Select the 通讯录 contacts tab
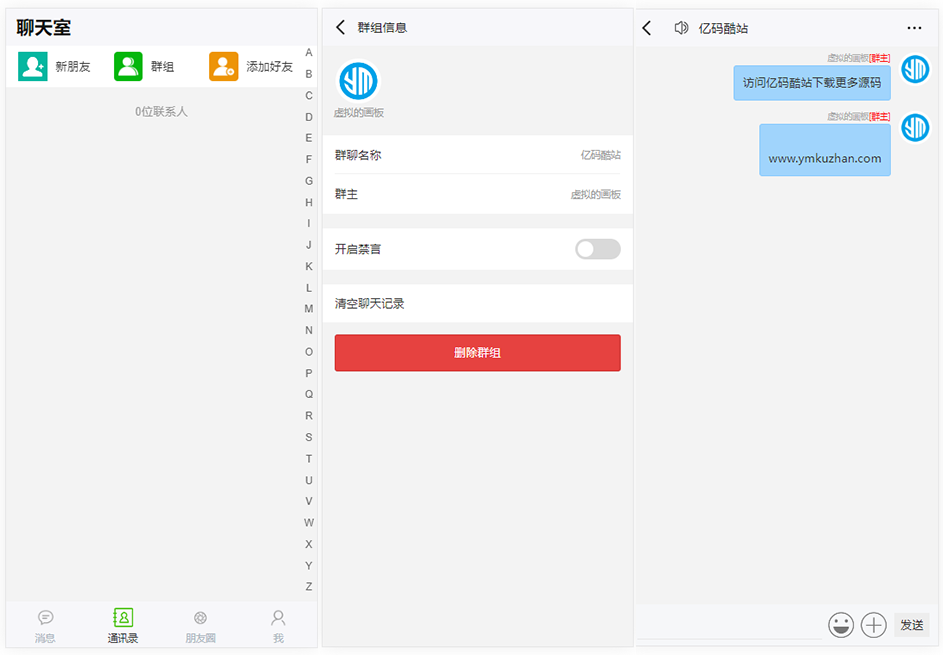The width and height of the screenshot is (943, 655). click(123, 626)
